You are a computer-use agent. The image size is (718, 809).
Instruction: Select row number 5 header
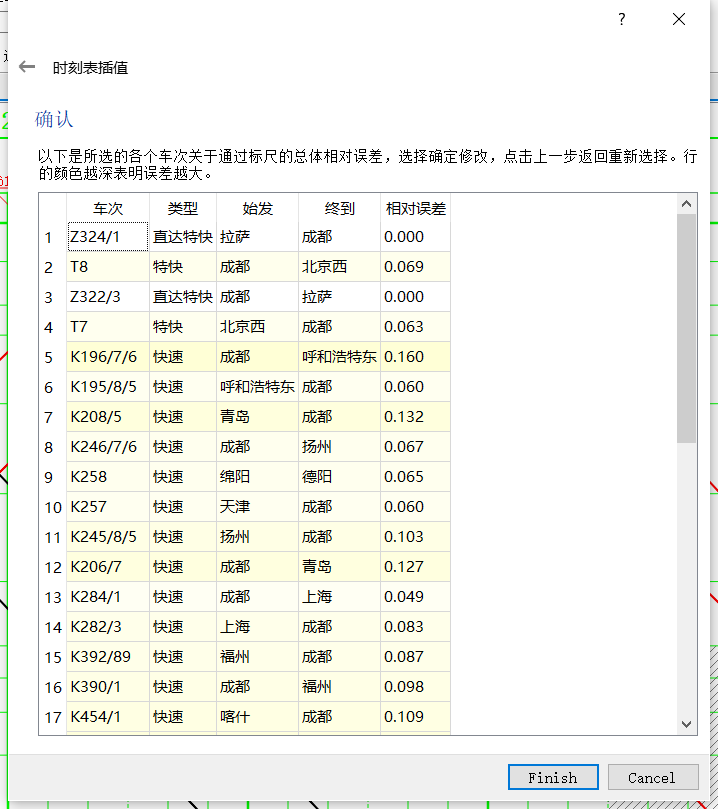click(53, 357)
